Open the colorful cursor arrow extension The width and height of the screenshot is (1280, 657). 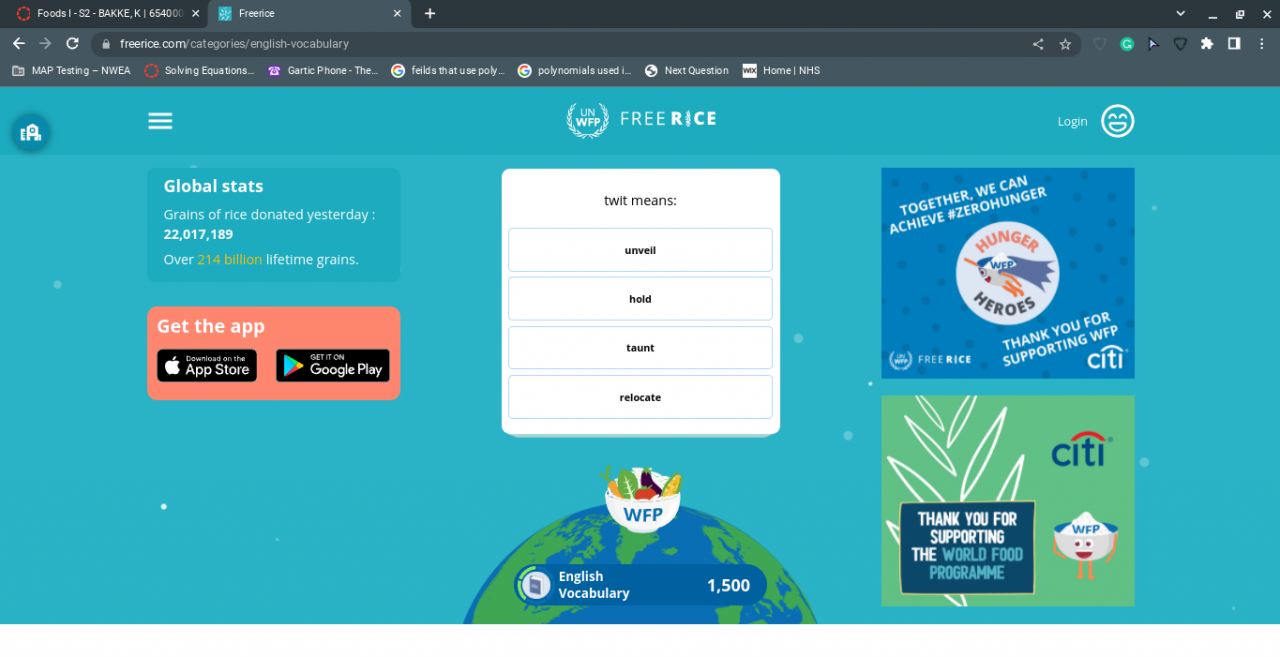tap(1153, 44)
